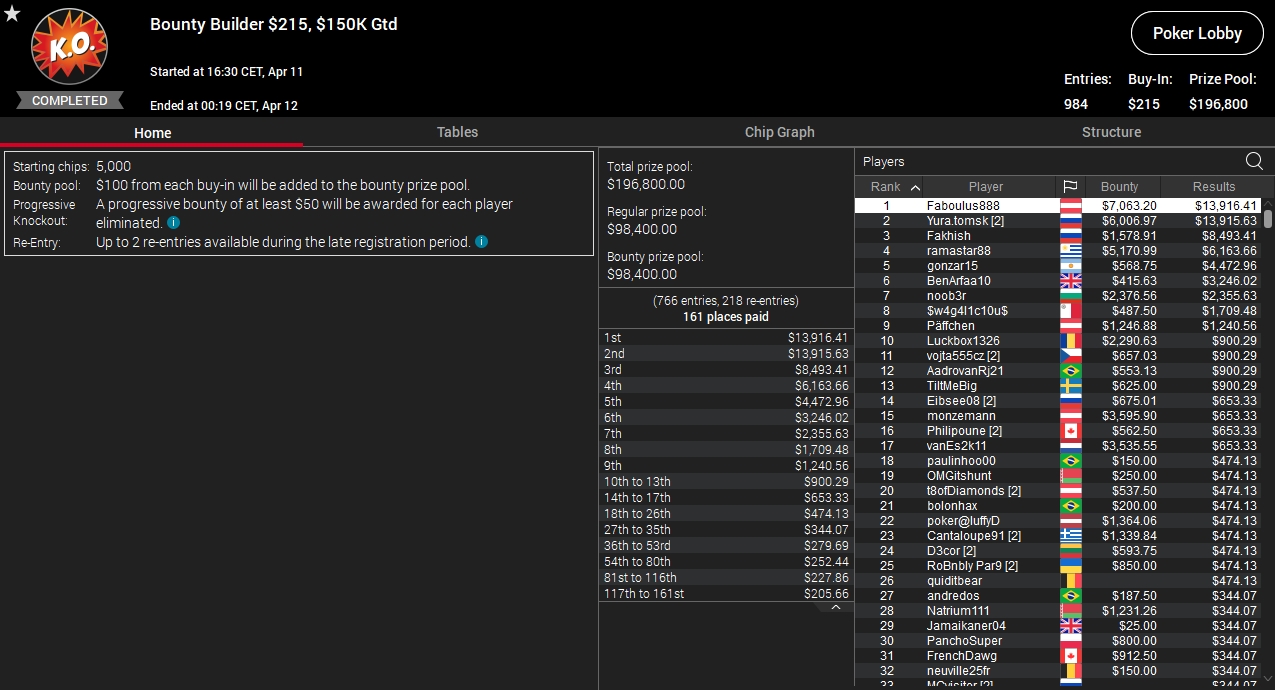Click the flag icon for ramastar88
Image resolution: width=1275 pixels, height=690 pixels.
click(1070, 251)
